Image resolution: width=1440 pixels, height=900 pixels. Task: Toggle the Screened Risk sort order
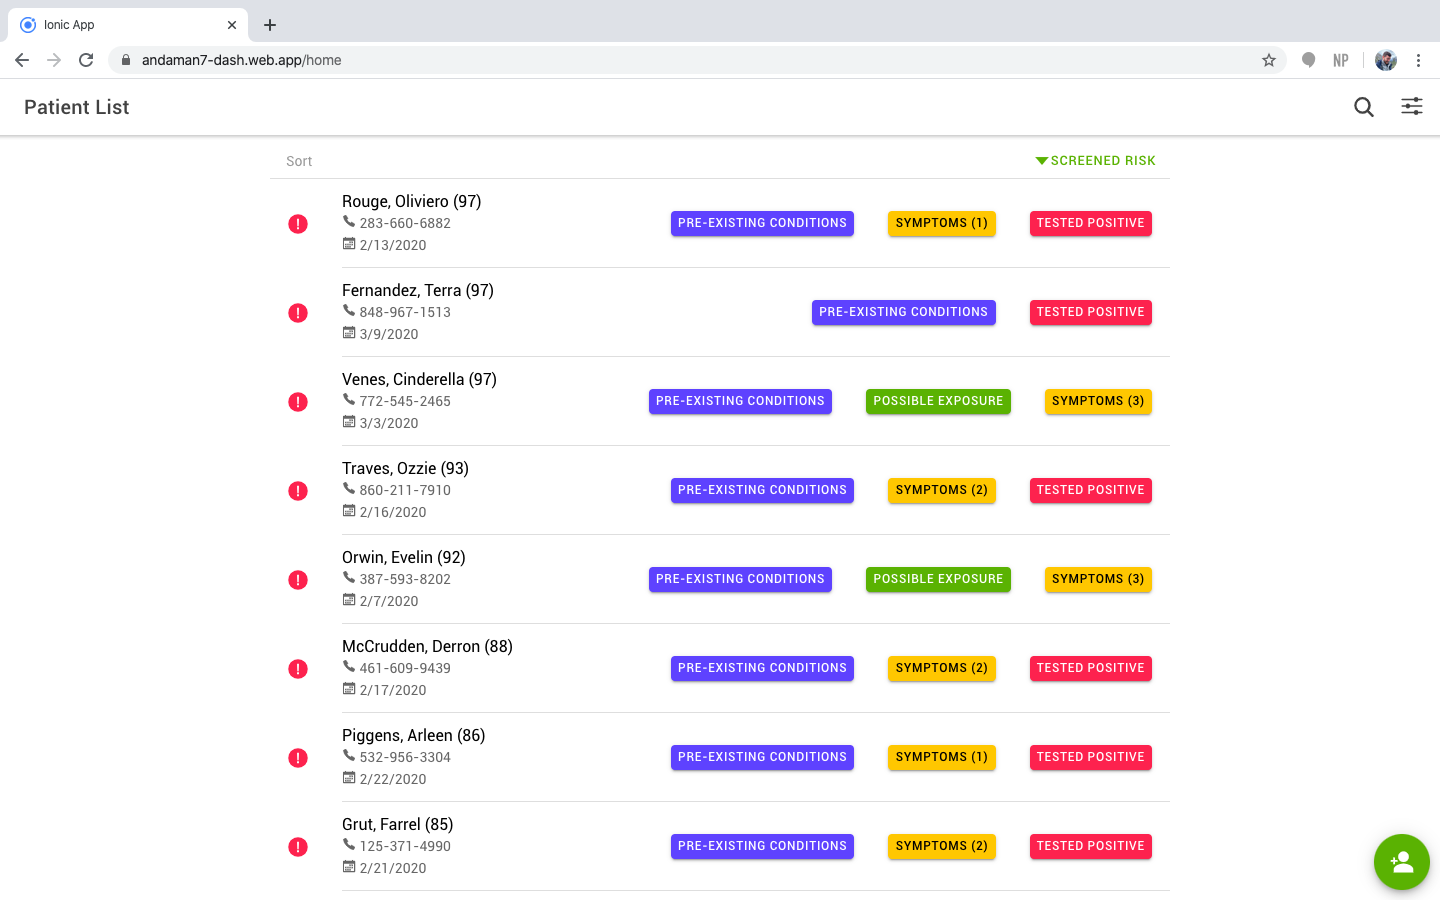[x=1096, y=161]
